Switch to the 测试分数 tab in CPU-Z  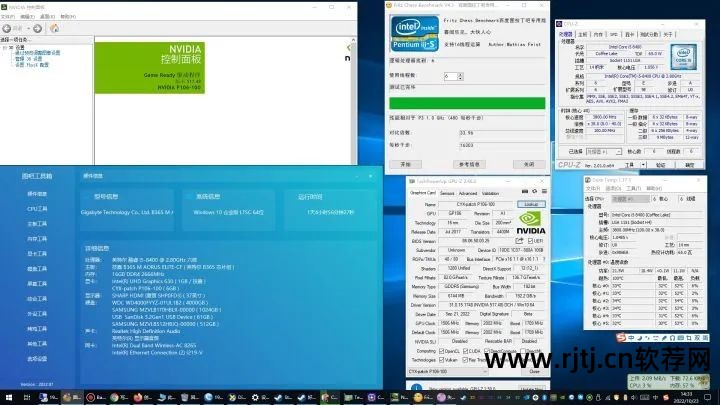(x=649, y=34)
